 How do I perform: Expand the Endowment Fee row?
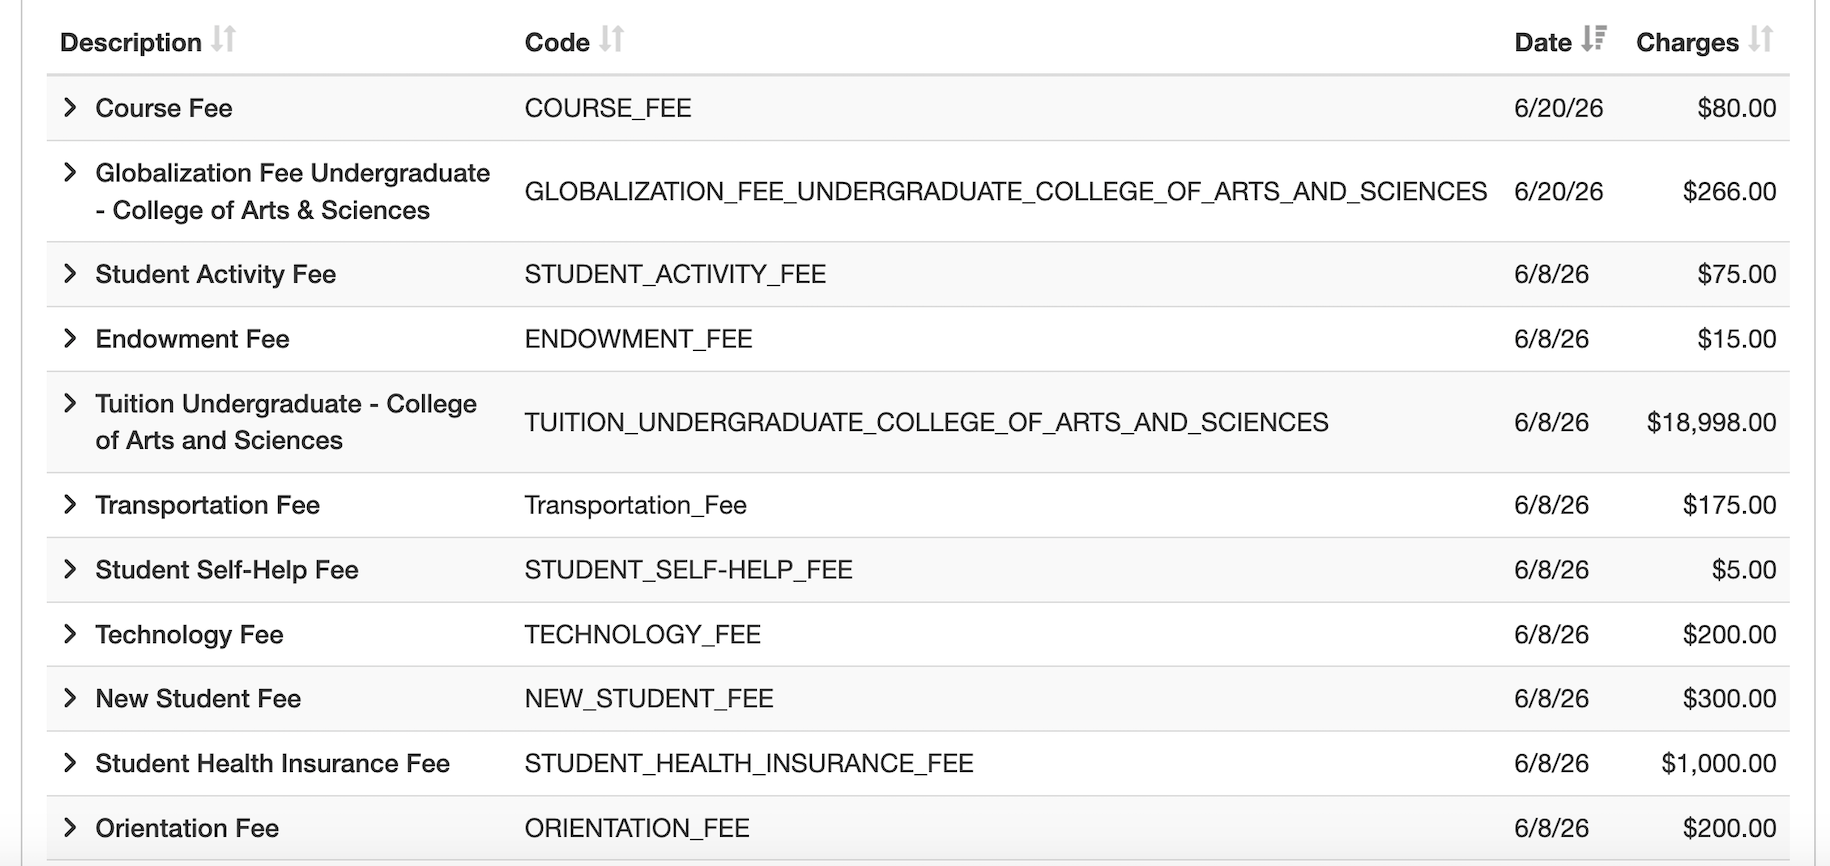[70, 338]
